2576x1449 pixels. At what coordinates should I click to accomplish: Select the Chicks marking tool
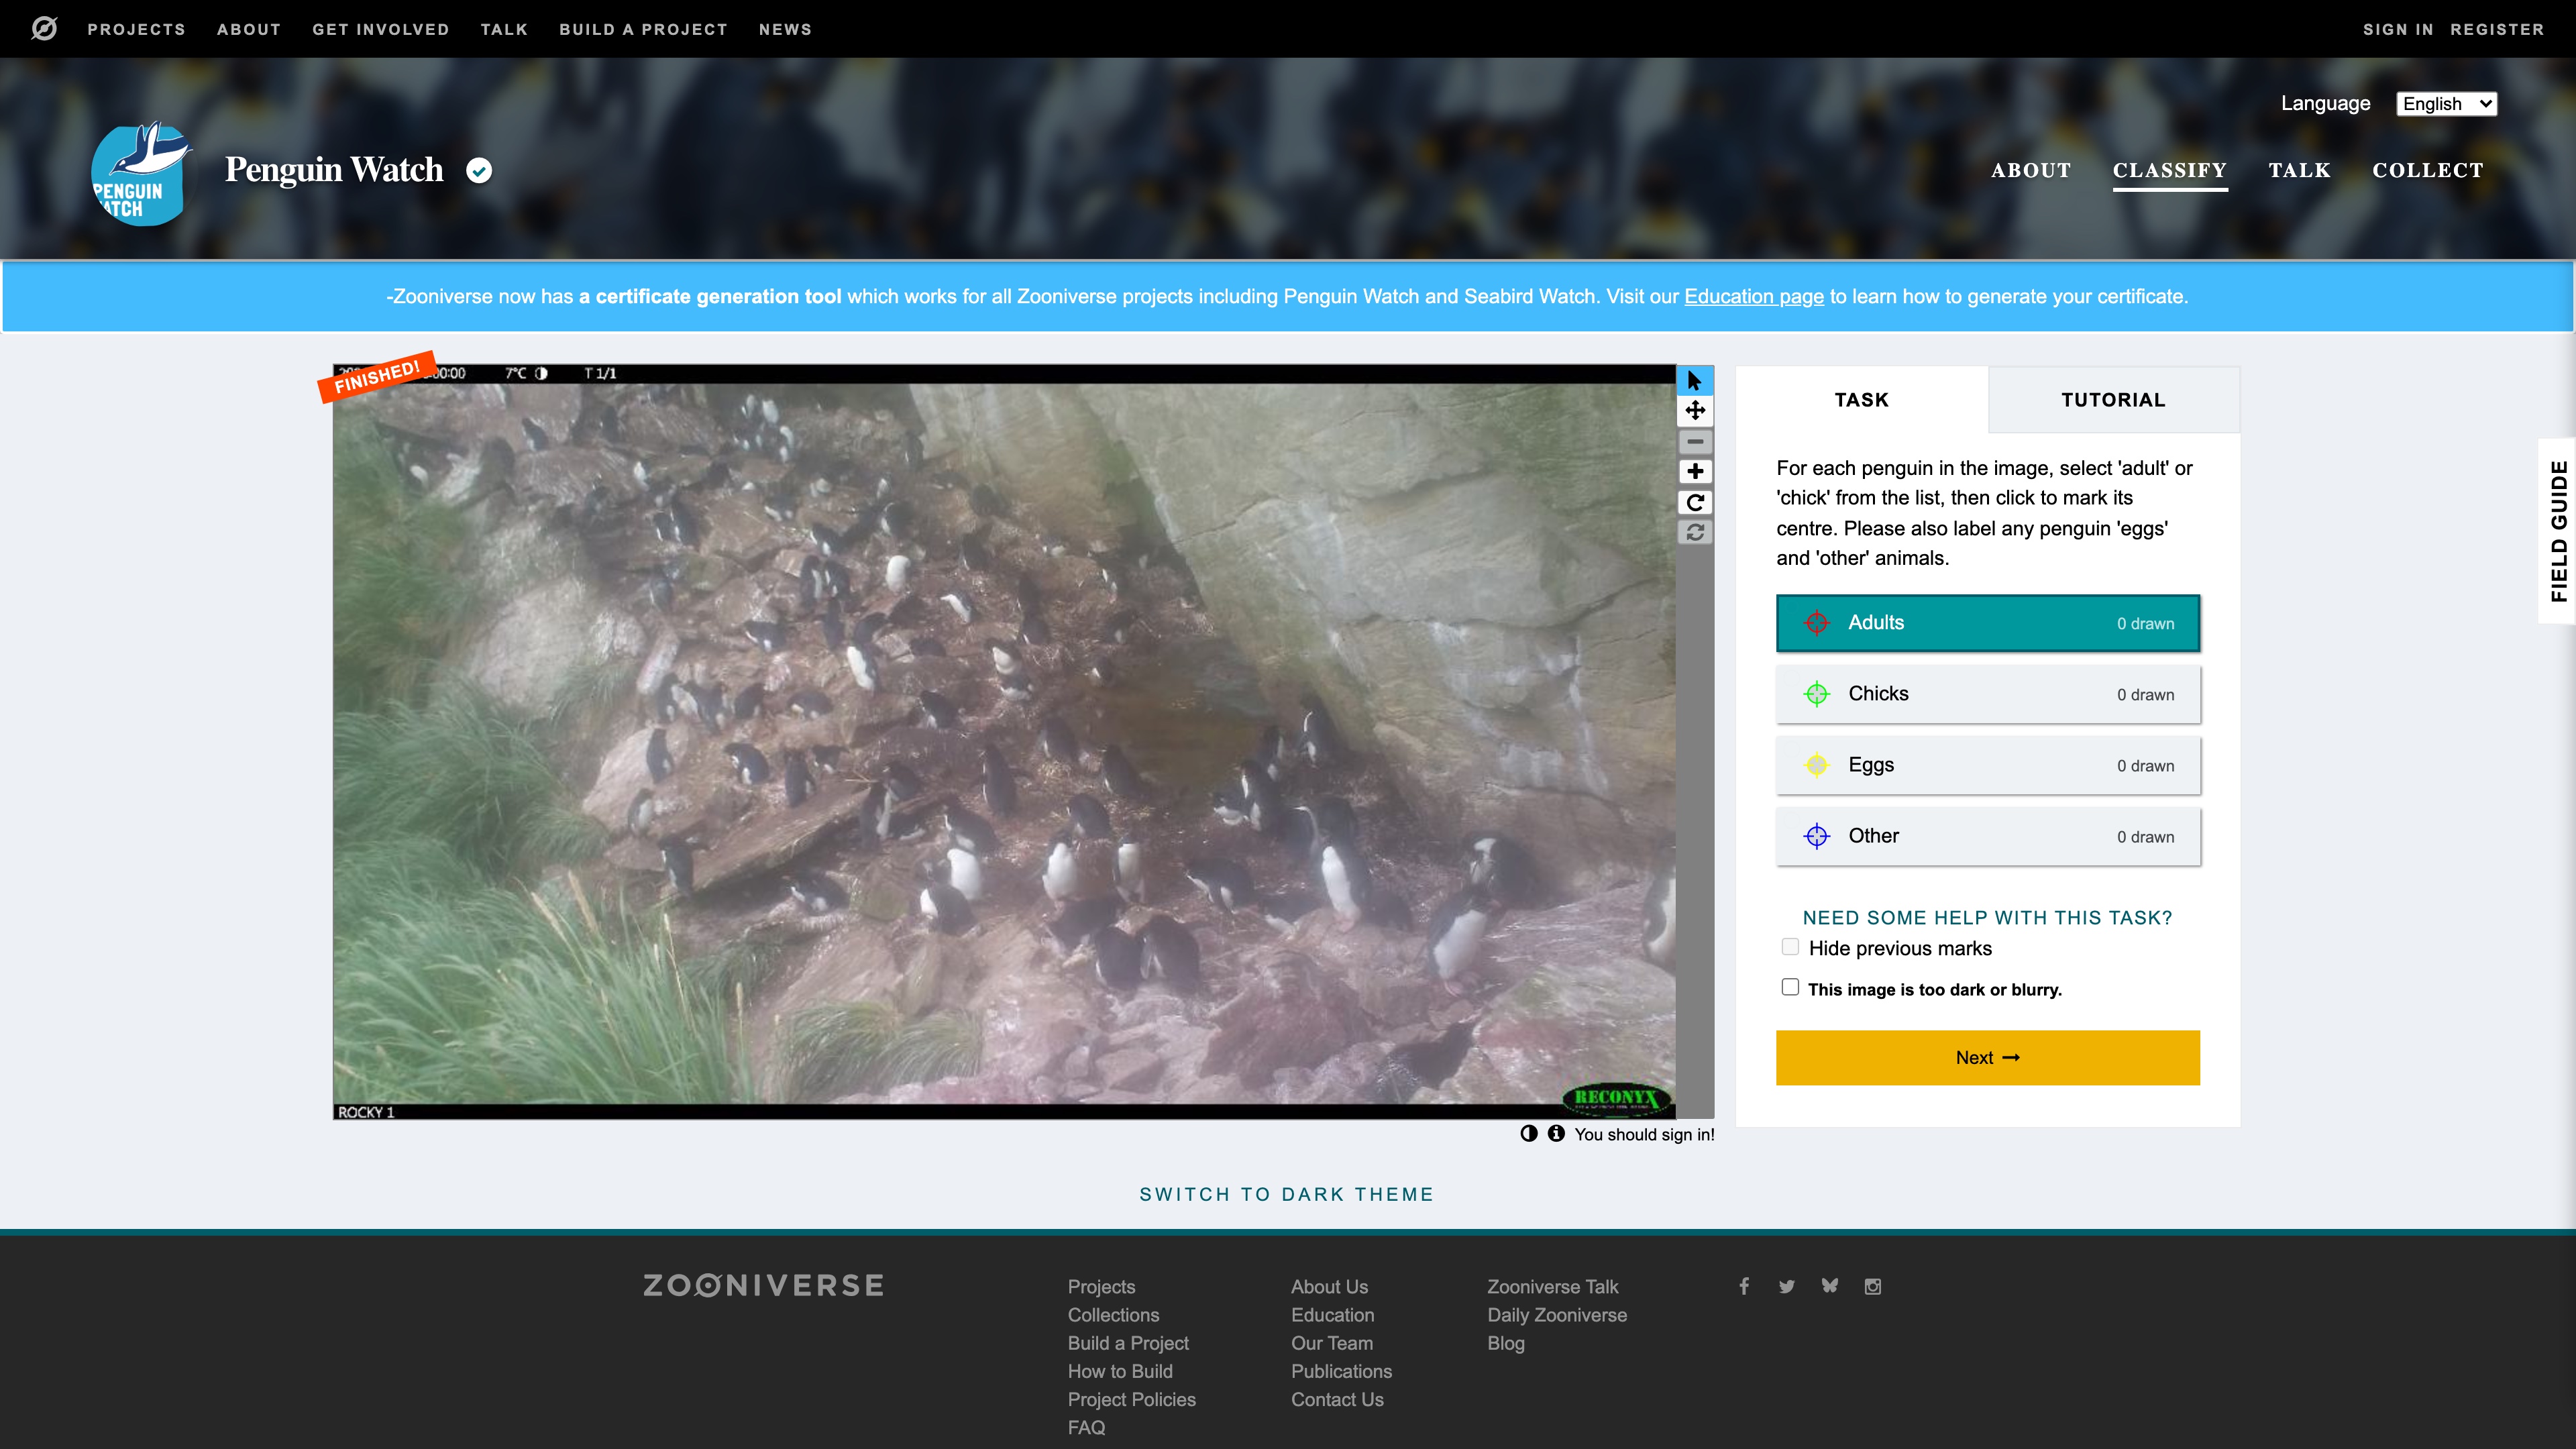point(1987,694)
